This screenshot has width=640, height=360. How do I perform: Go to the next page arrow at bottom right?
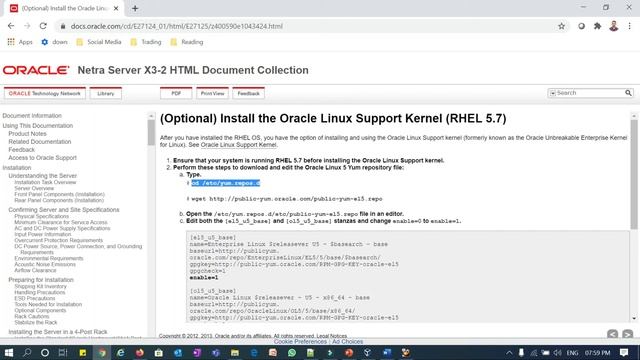(628, 334)
